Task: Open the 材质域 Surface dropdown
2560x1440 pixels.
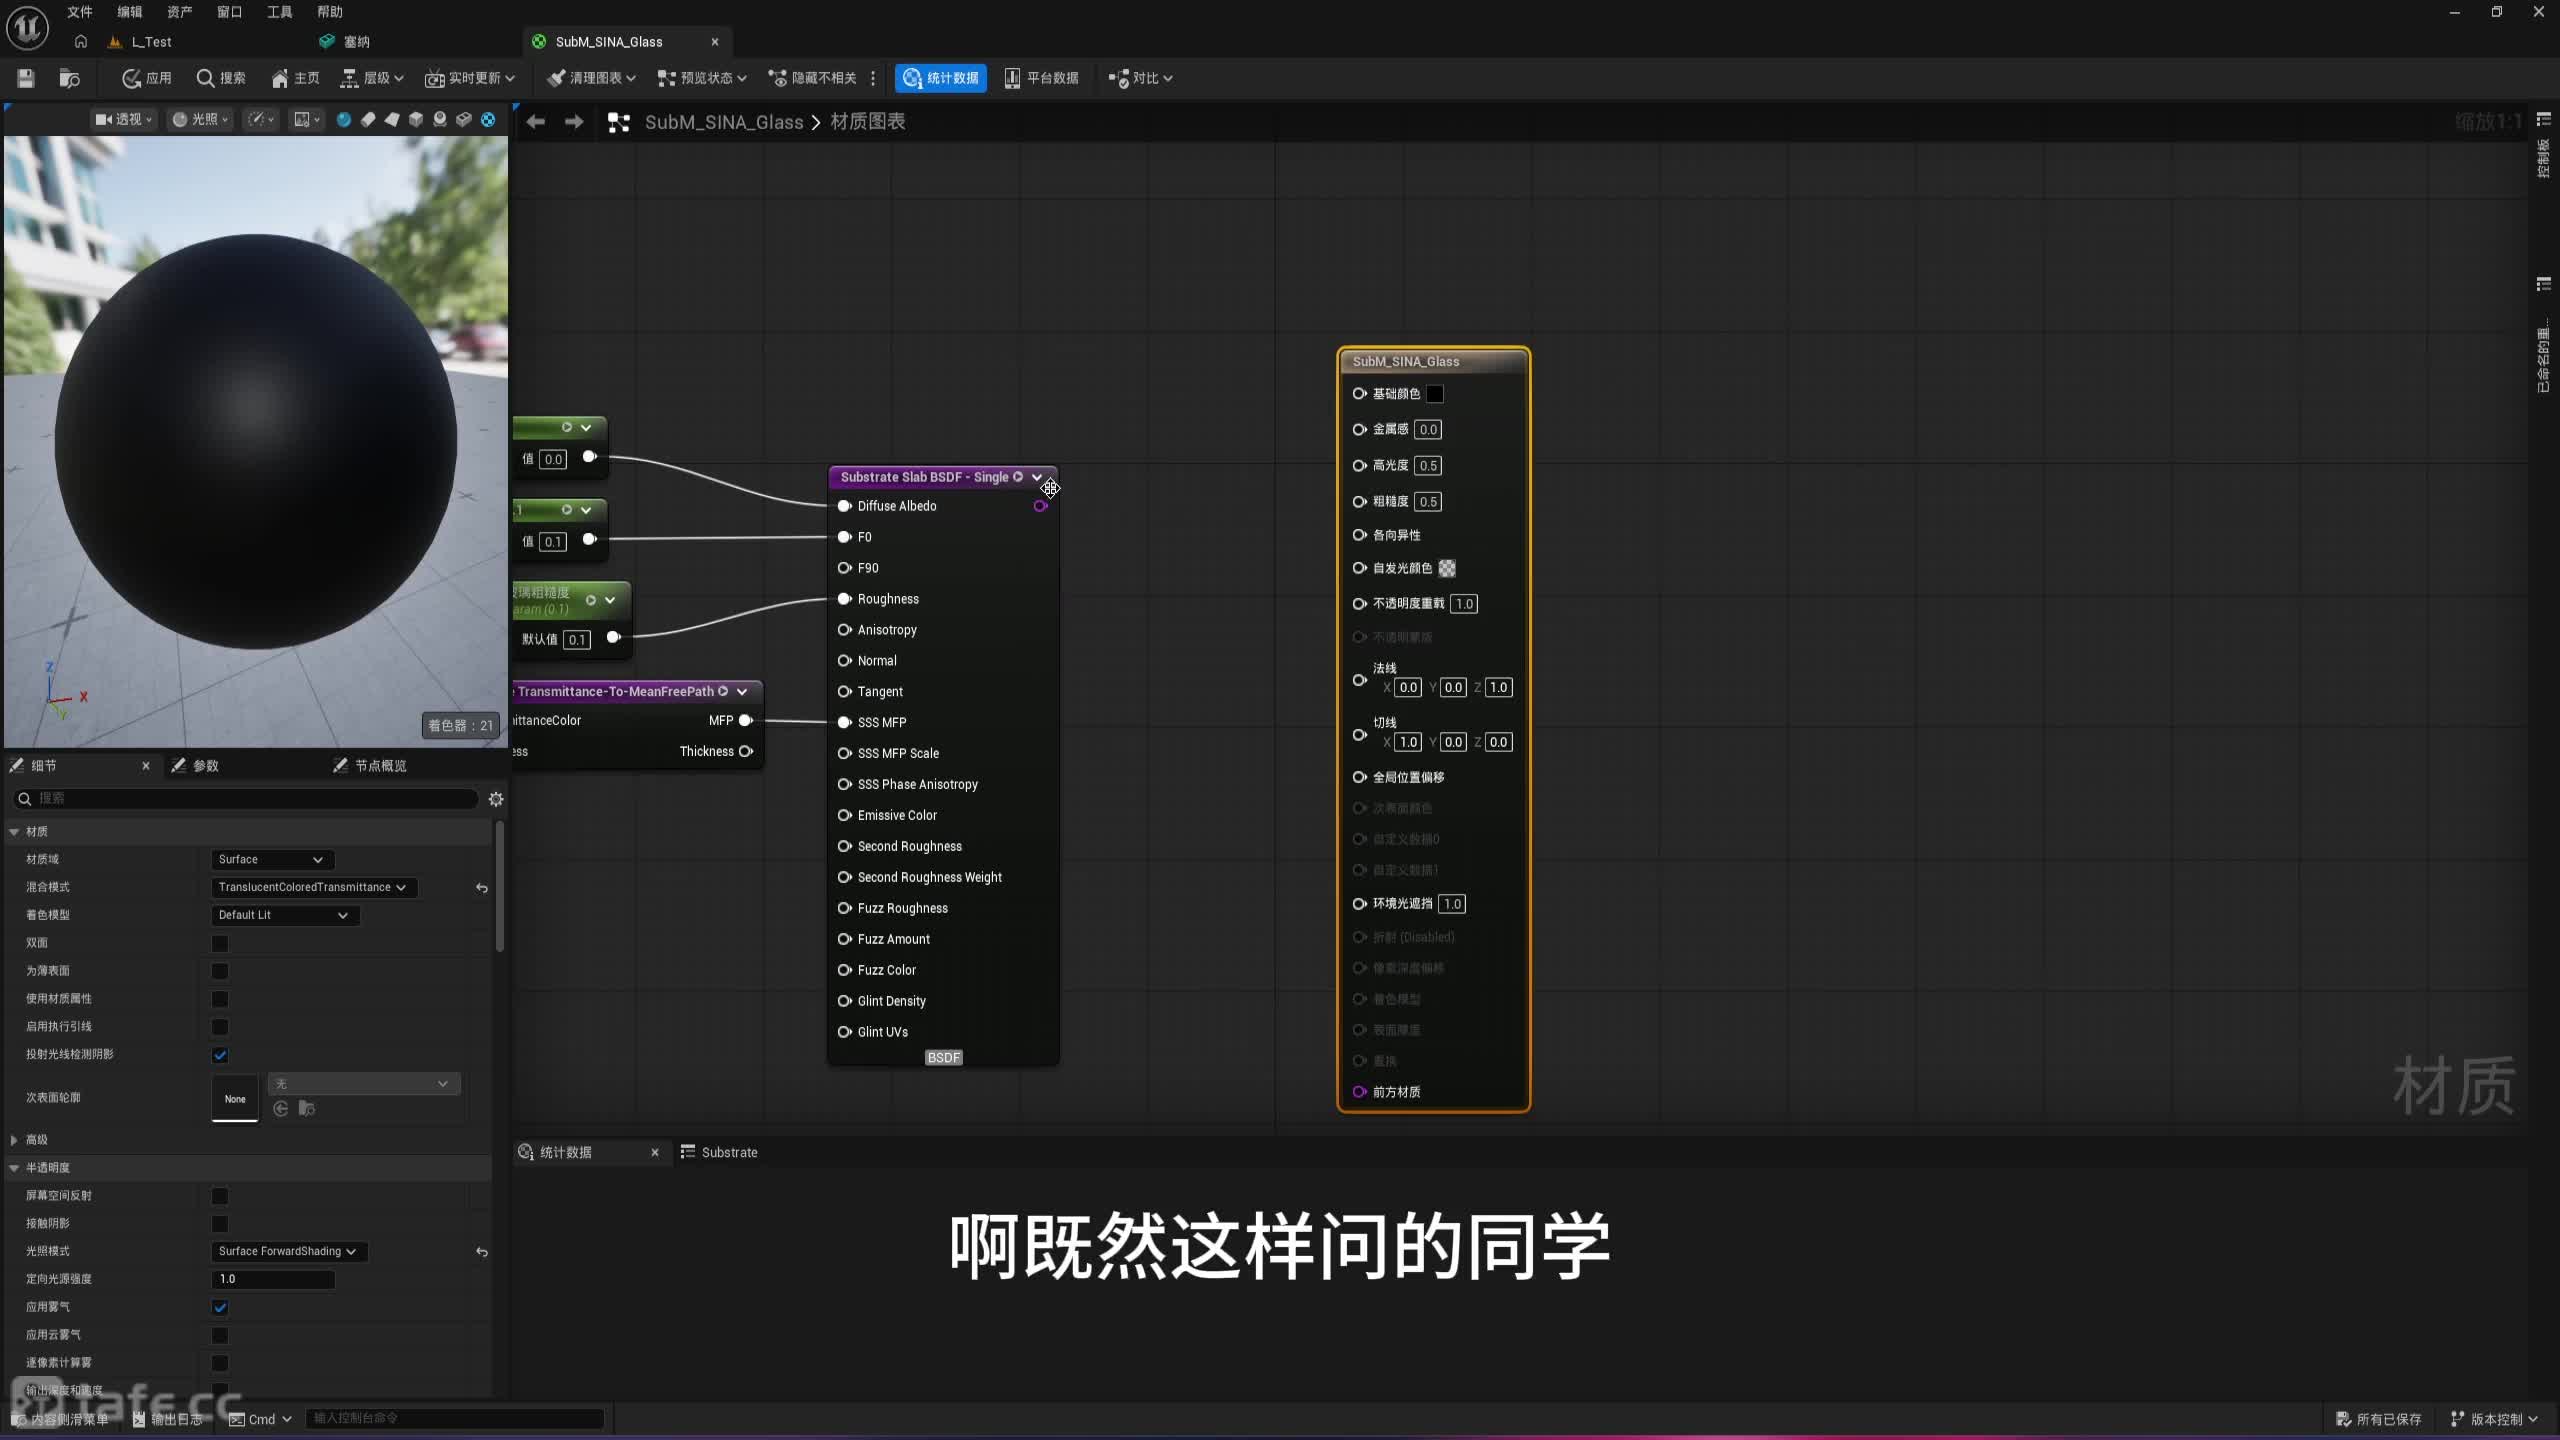Action: coord(273,860)
